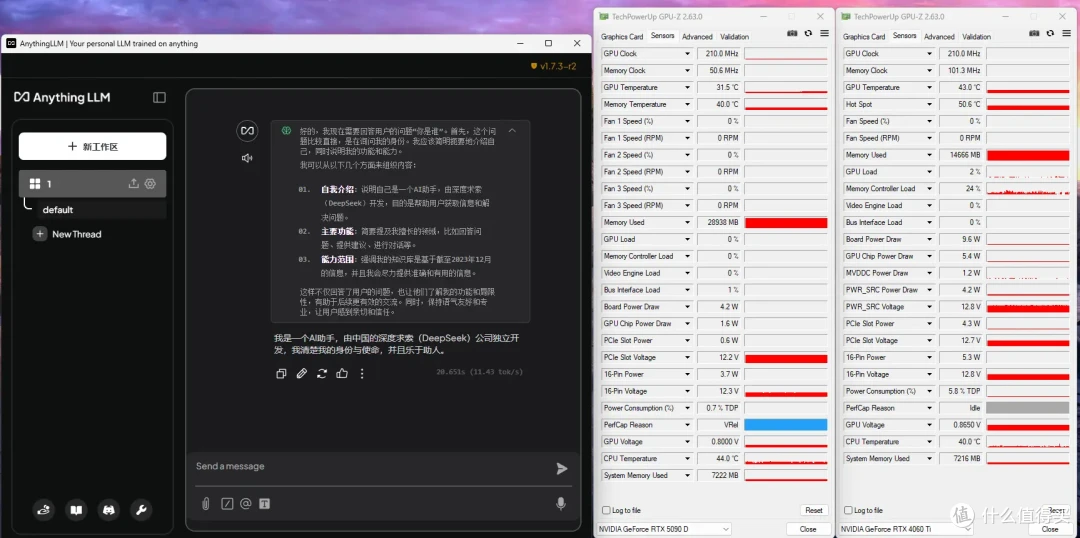Select Sensors tab in right GPU-Z
This screenshot has width=1080, height=538.
click(904, 36)
